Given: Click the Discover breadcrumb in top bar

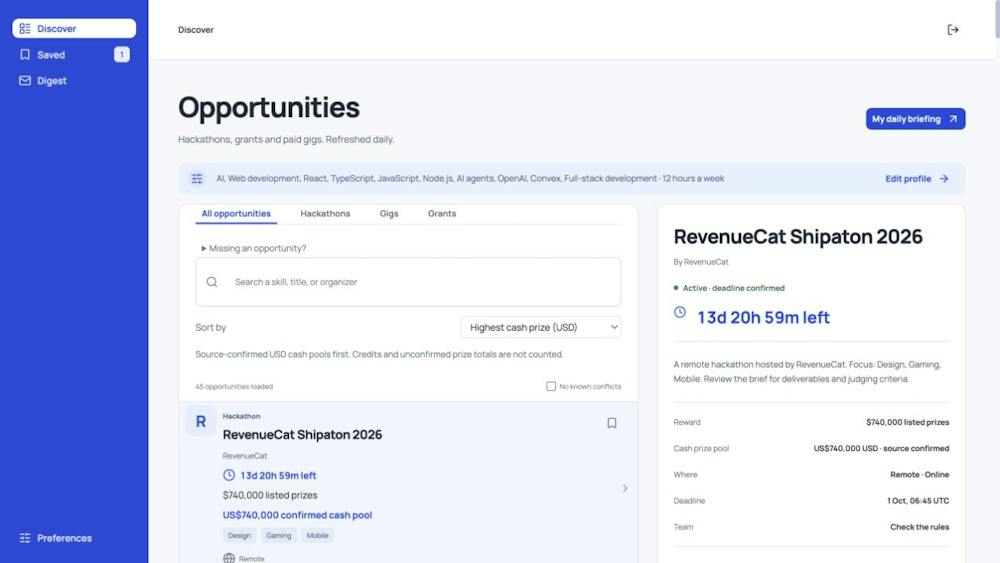Looking at the screenshot, I should [196, 30].
